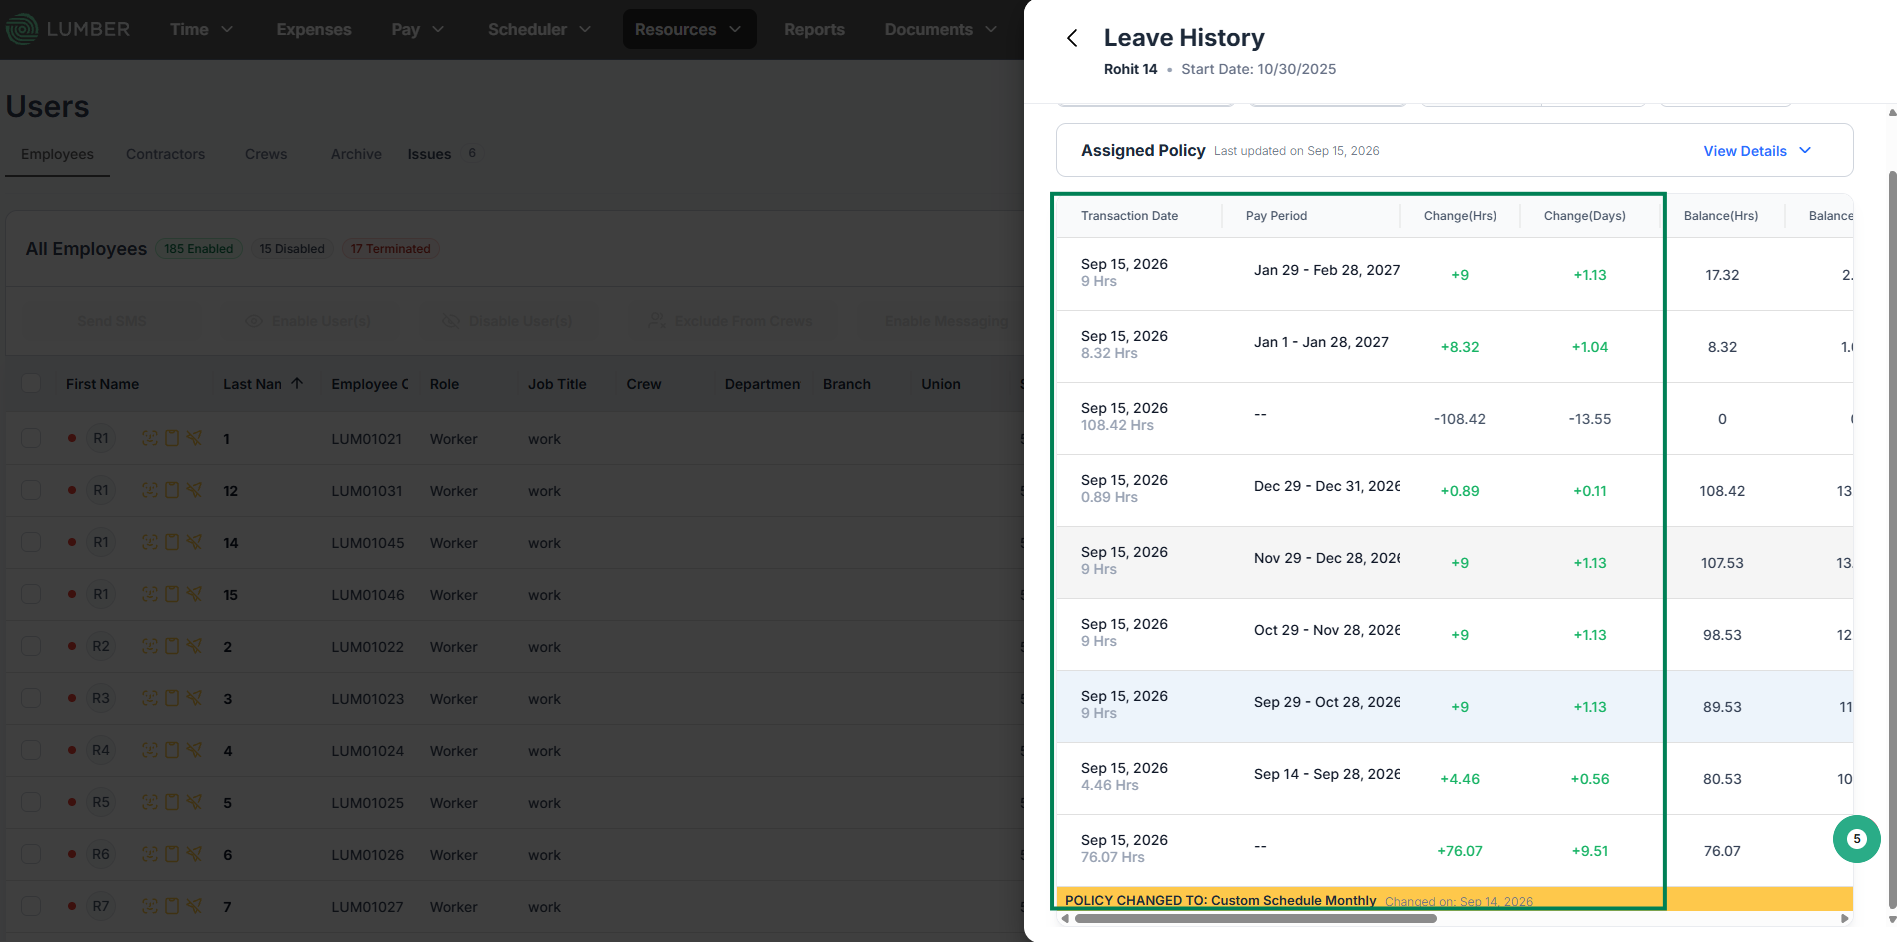Switch to the Archive tab
Viewport: 1897px width, 942px height.
tap(356, 154)
